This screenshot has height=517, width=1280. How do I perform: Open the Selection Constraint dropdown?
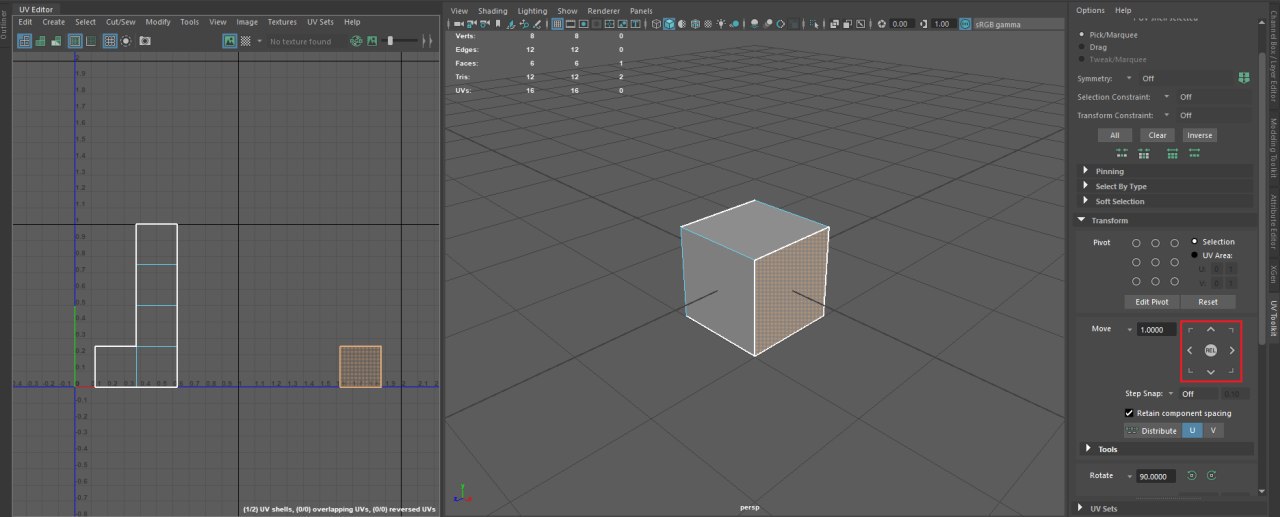[1166, 97]
